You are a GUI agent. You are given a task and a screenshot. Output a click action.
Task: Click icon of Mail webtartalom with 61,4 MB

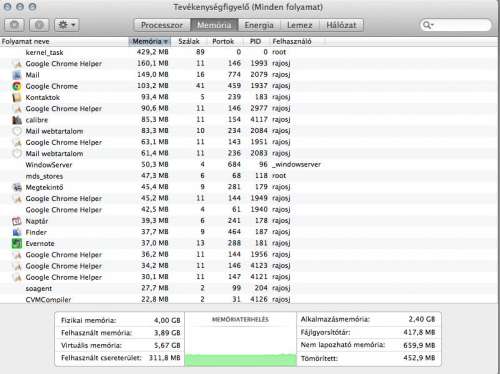tap(17, 153)
